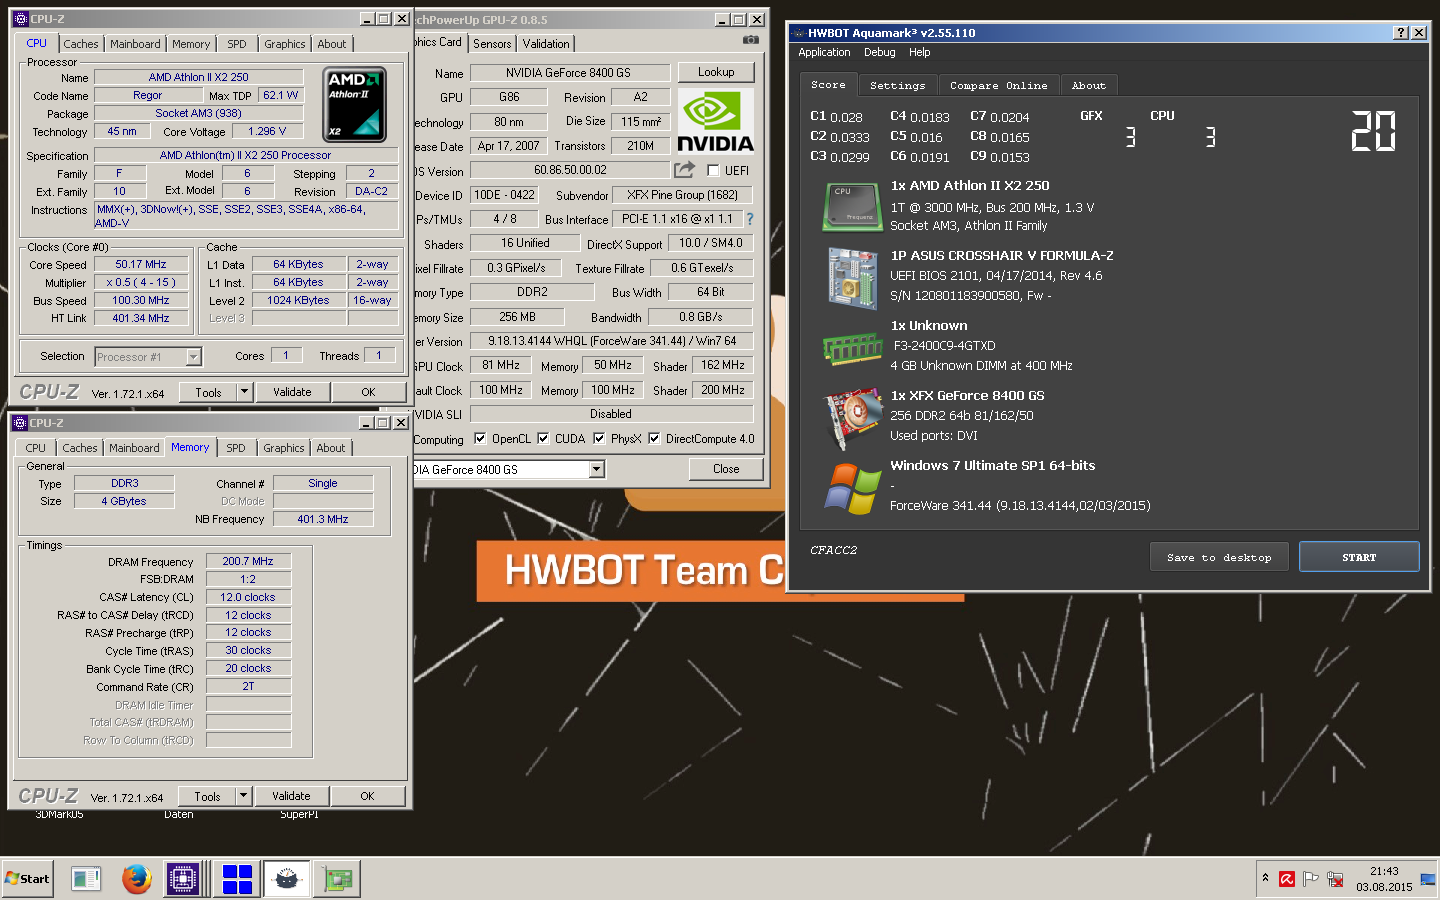The height and width of the screenshot is (900, 1440).
Task: Open Firefox from the taskbar
Action: point(137,879)
